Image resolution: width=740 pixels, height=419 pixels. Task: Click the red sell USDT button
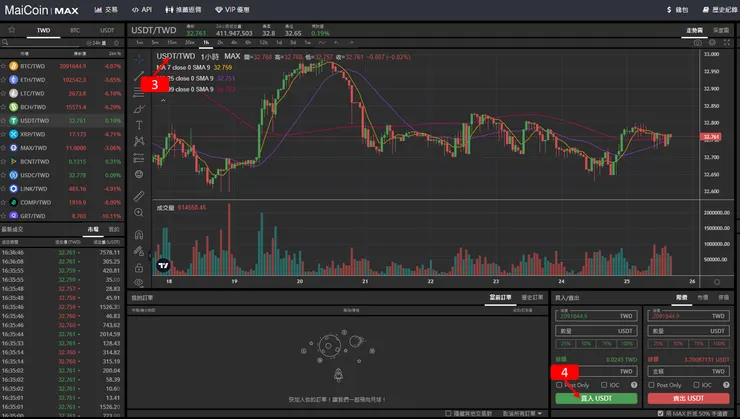pos(689,399)
